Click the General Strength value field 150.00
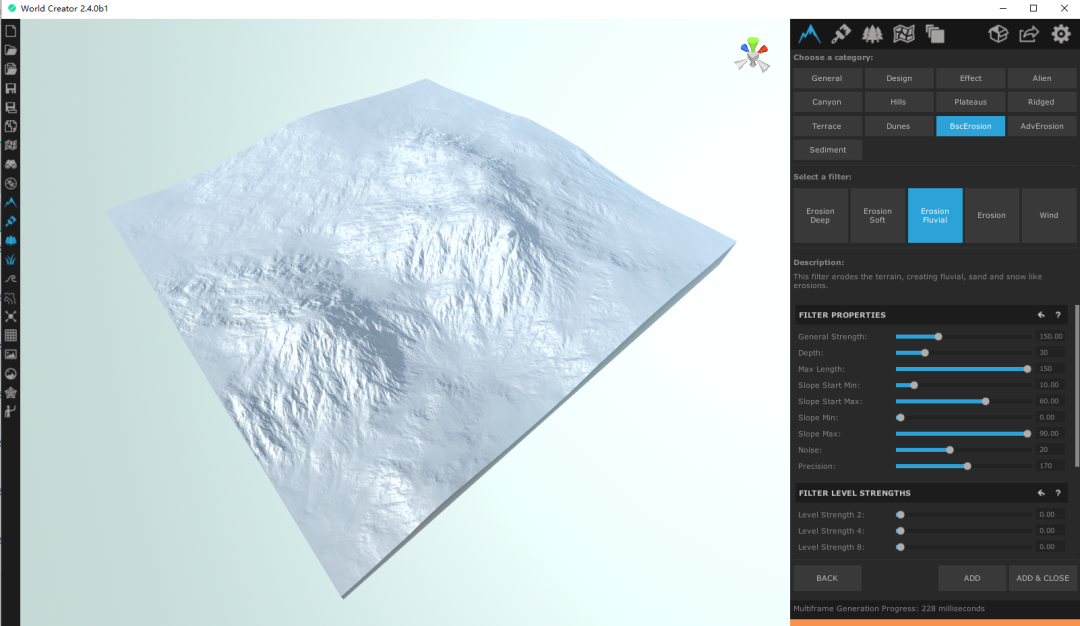 [1051, 336]
